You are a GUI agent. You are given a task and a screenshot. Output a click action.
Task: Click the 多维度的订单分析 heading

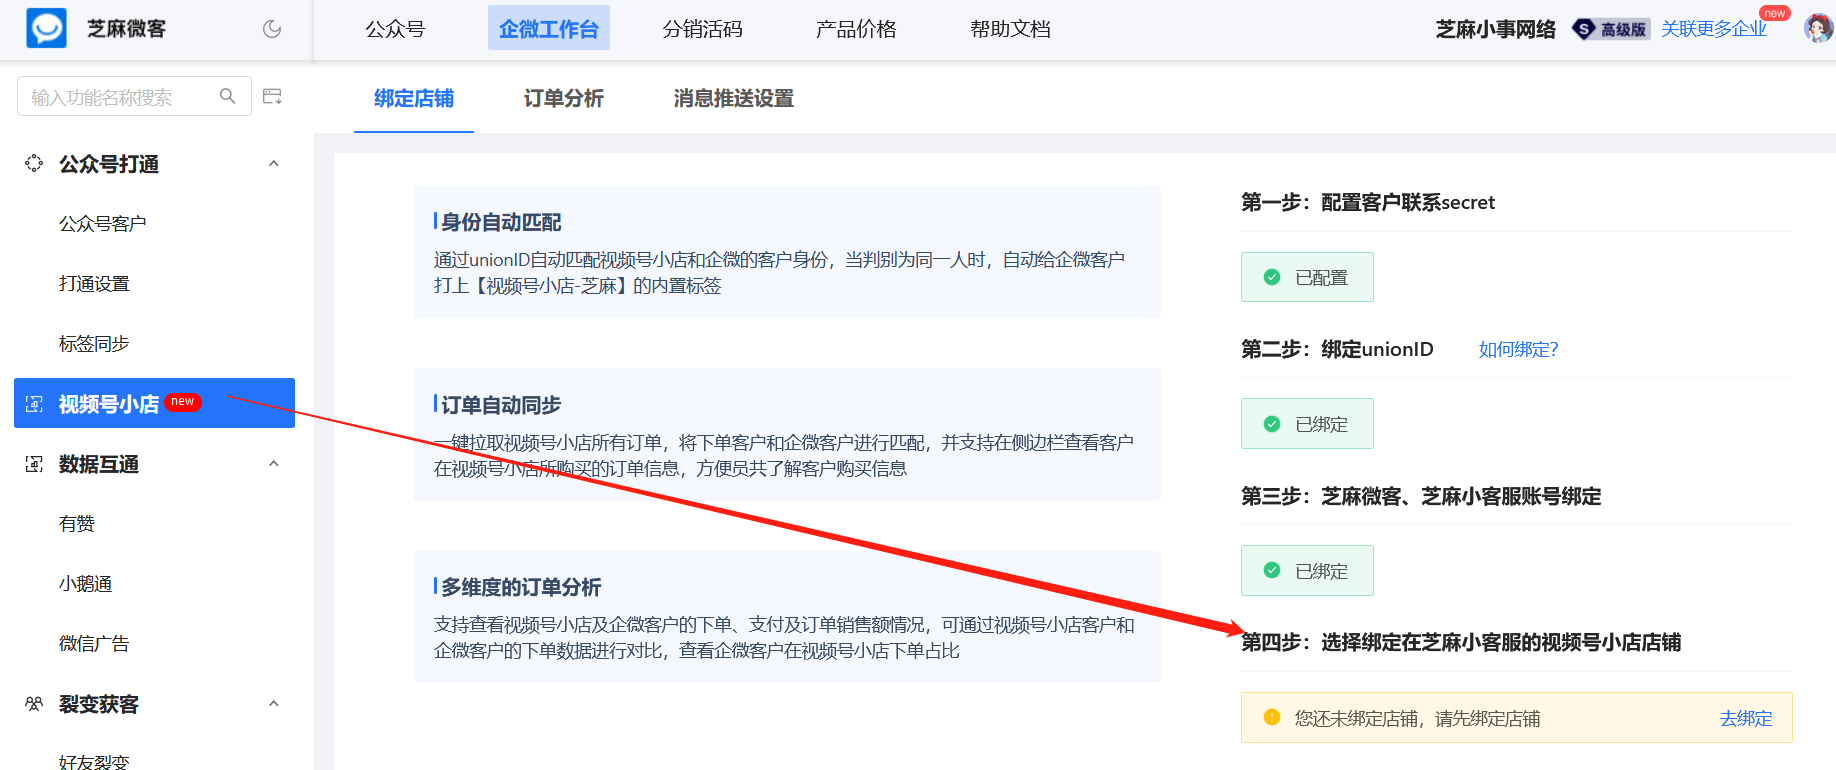click(521, 587)
